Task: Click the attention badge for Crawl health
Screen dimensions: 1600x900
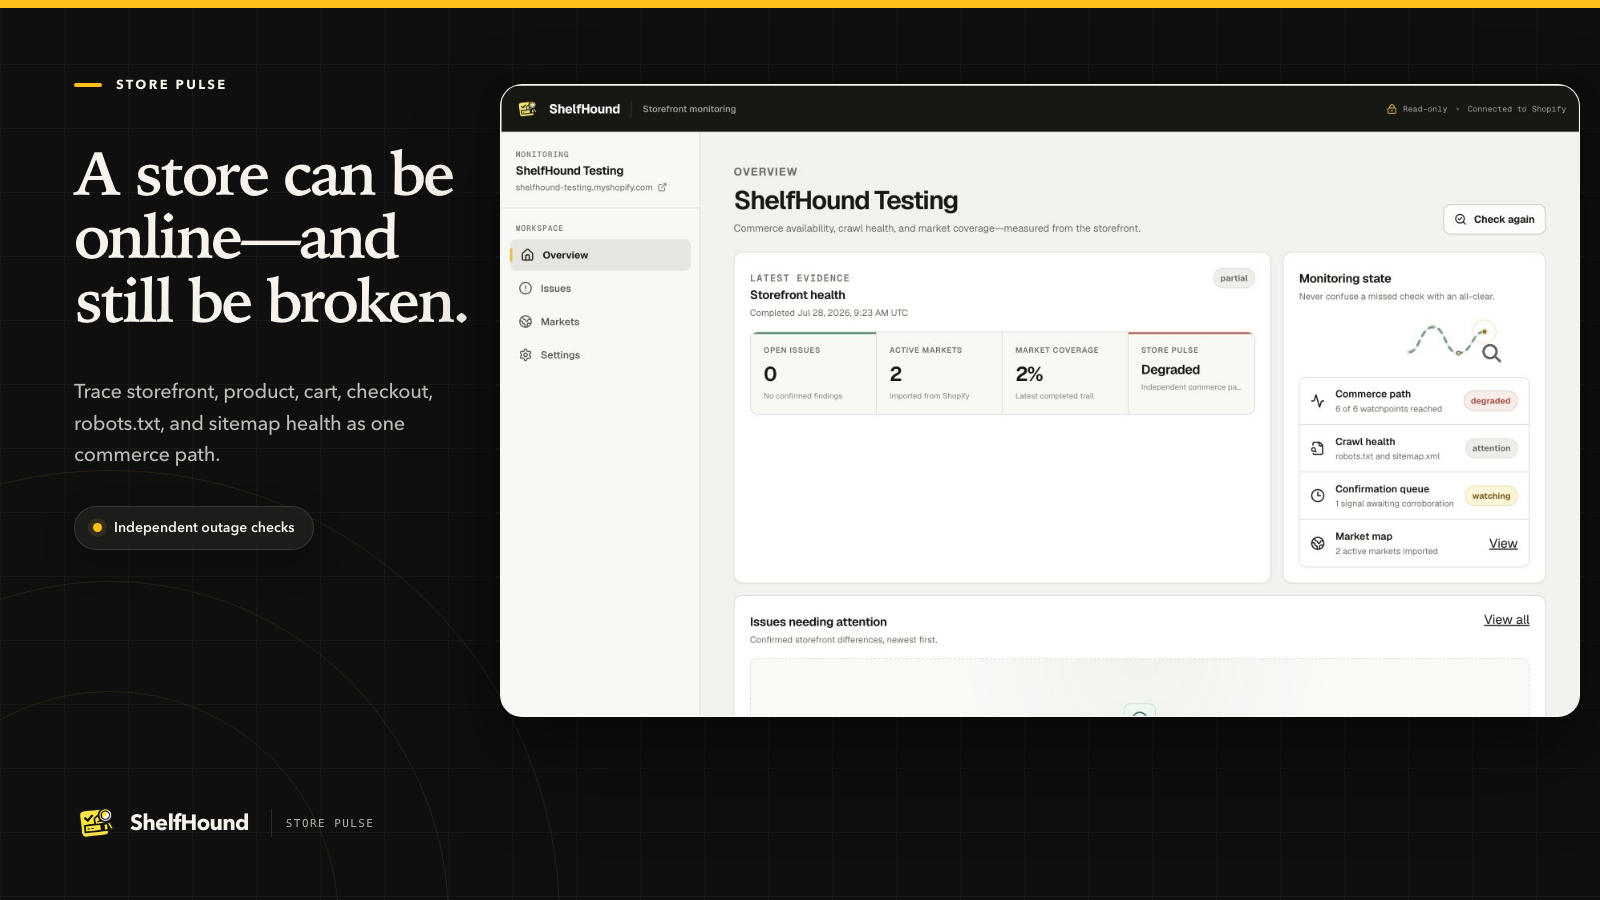Action: (1491, 448)
